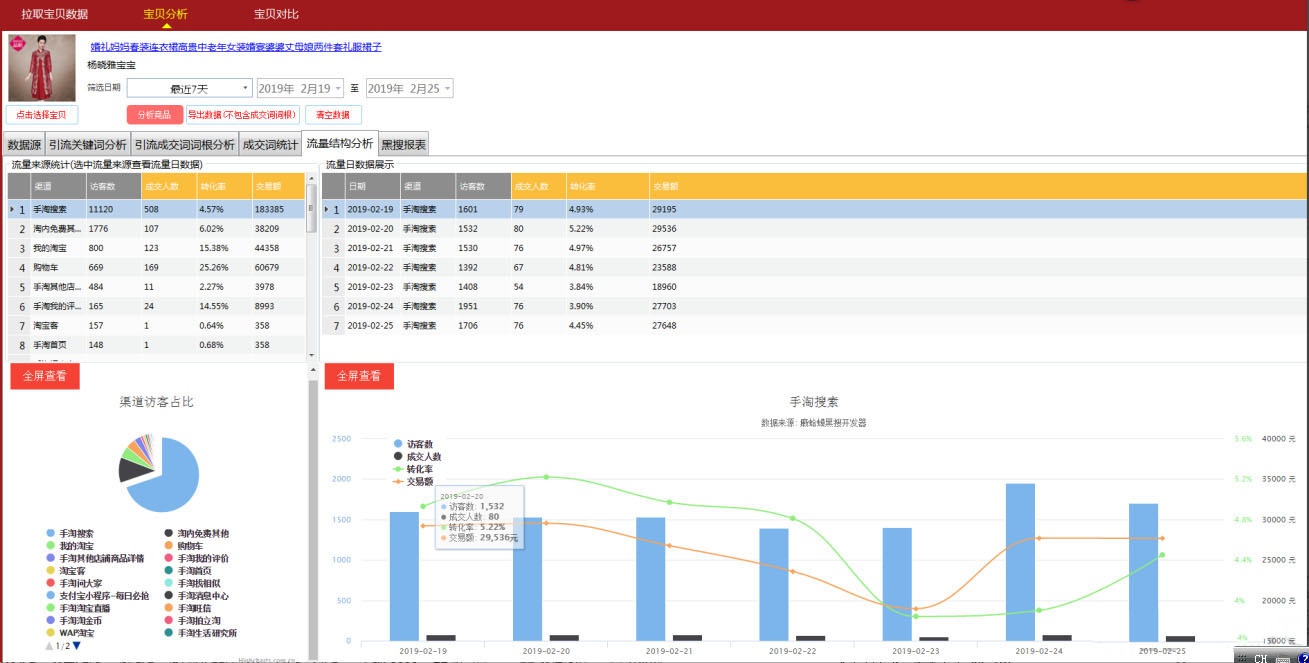Select the 我的淘宝 row in source table
This screenshot has height=663, width=1309.
pyautogui.click(x=157, y=248)
